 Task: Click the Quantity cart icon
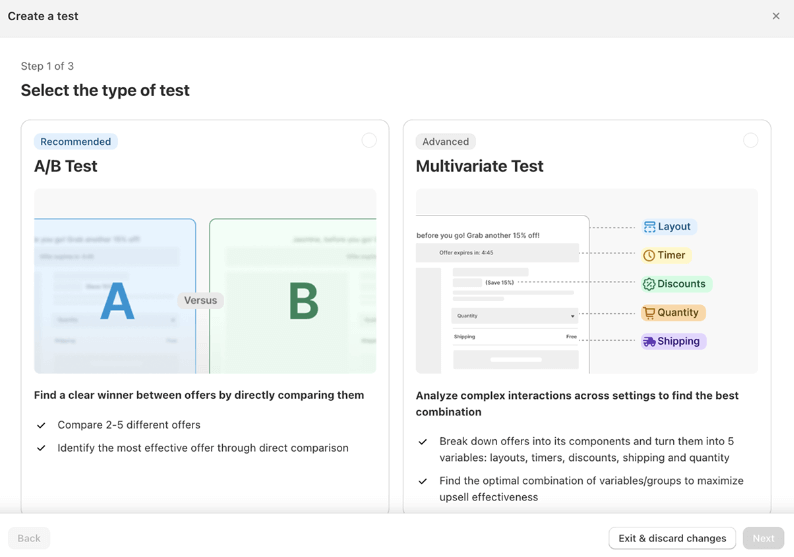click(649, 313)
